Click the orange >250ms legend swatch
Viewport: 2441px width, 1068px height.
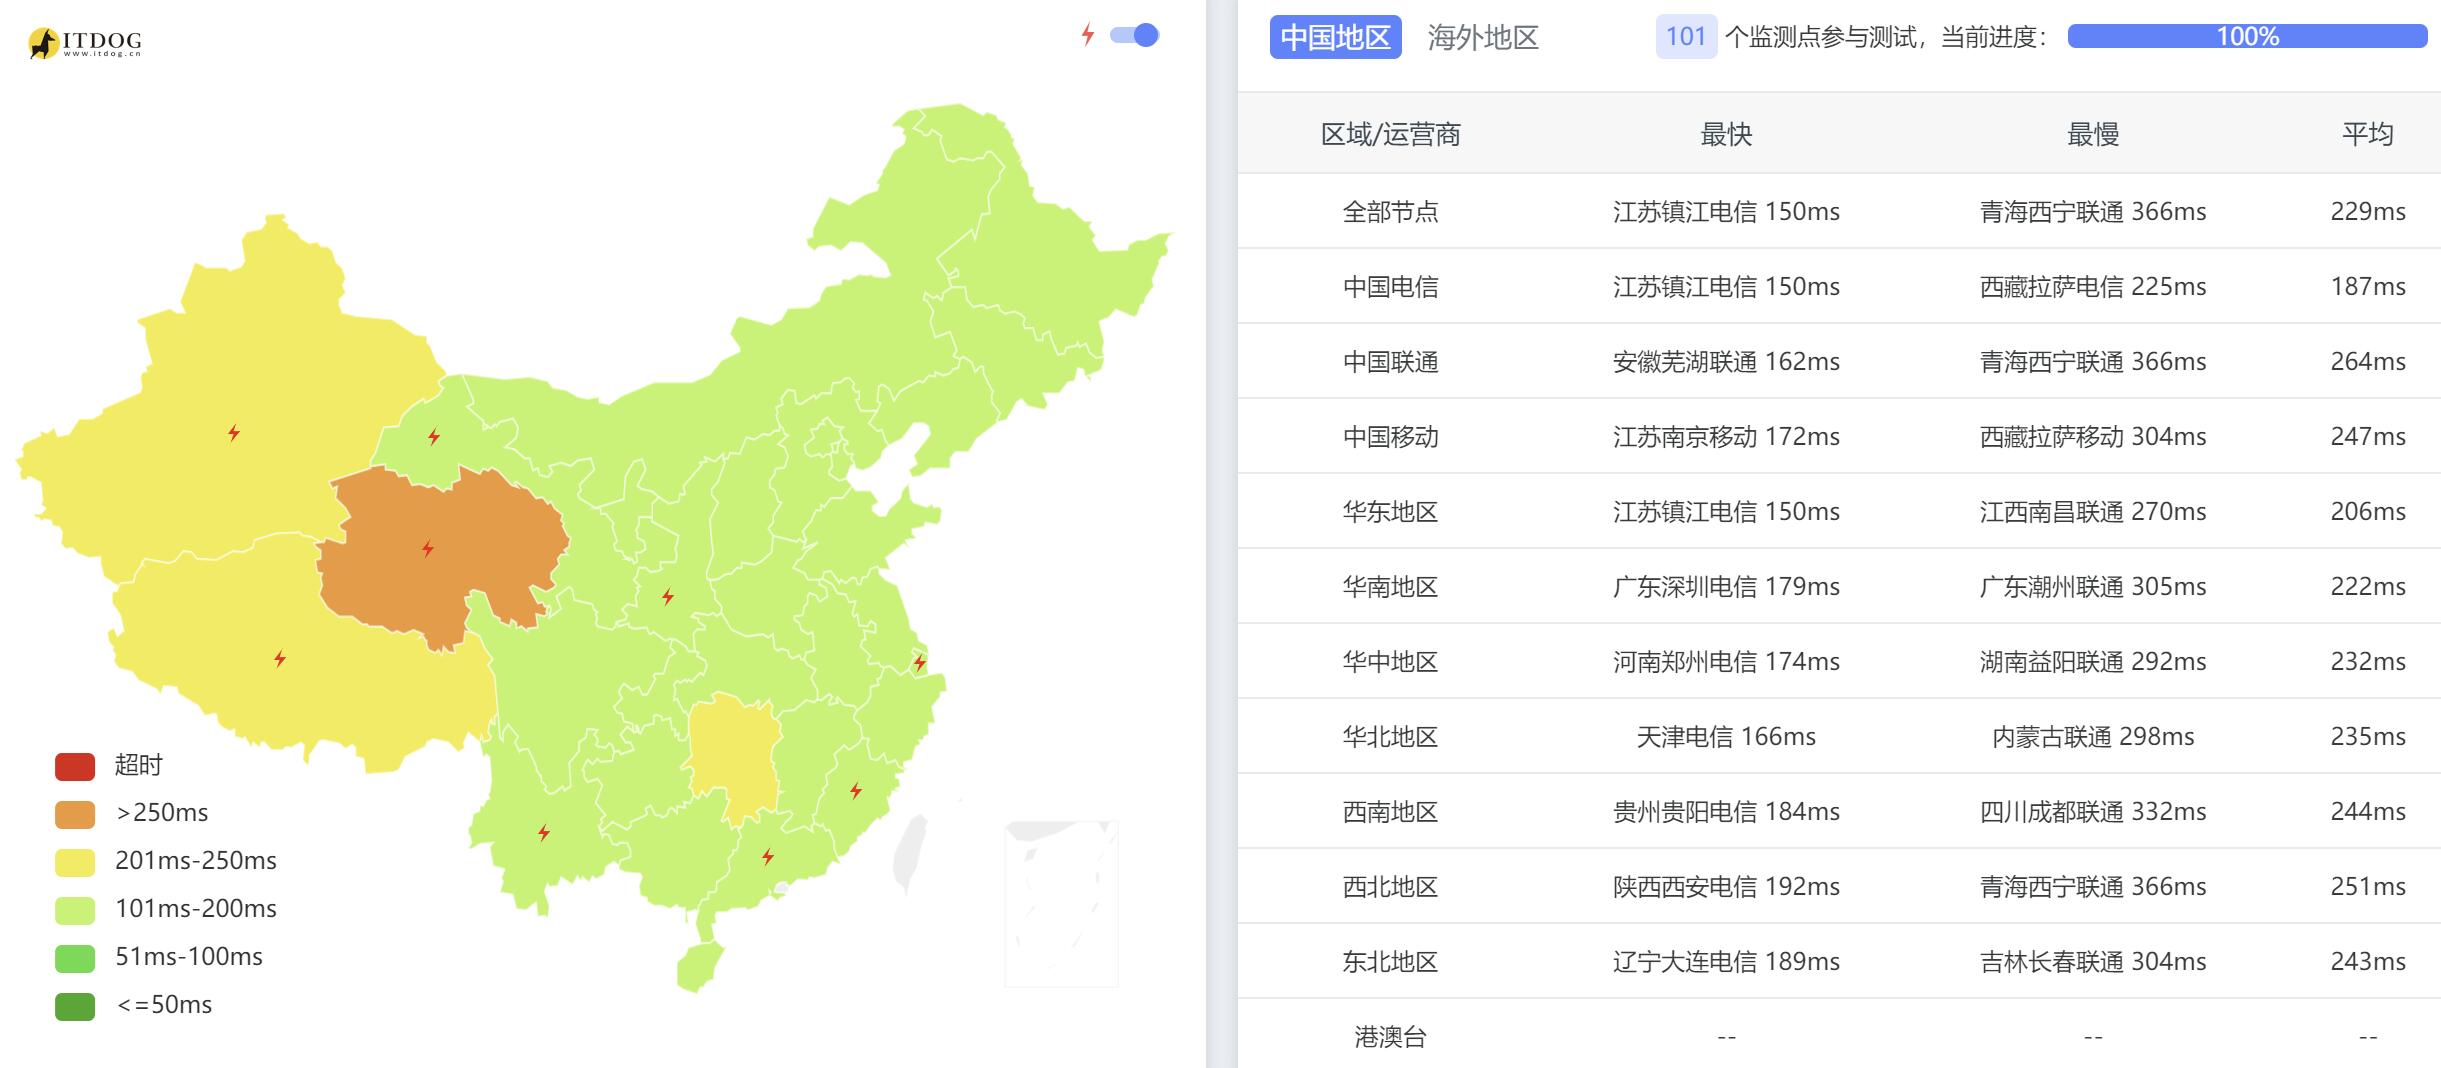75,814
